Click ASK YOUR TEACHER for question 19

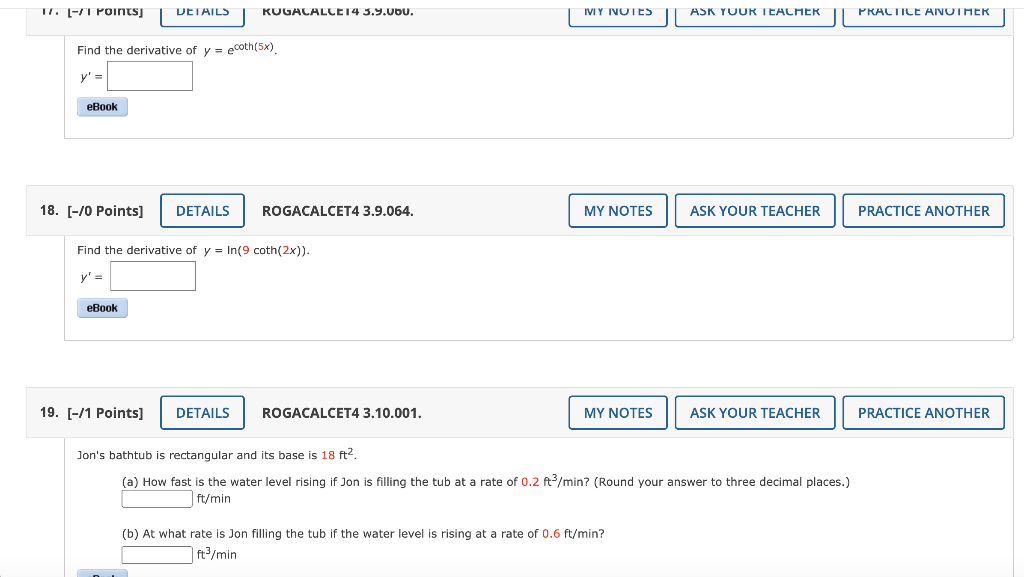tap(755, 413)
